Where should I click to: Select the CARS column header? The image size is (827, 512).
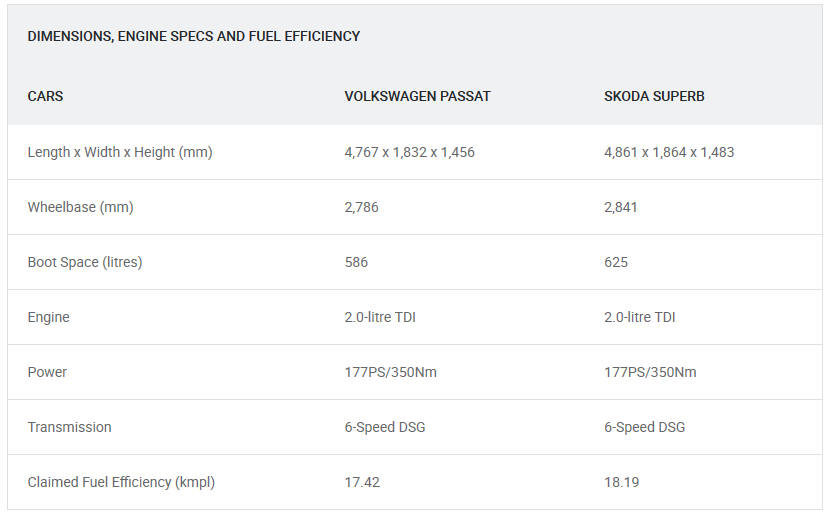(45, 97)
